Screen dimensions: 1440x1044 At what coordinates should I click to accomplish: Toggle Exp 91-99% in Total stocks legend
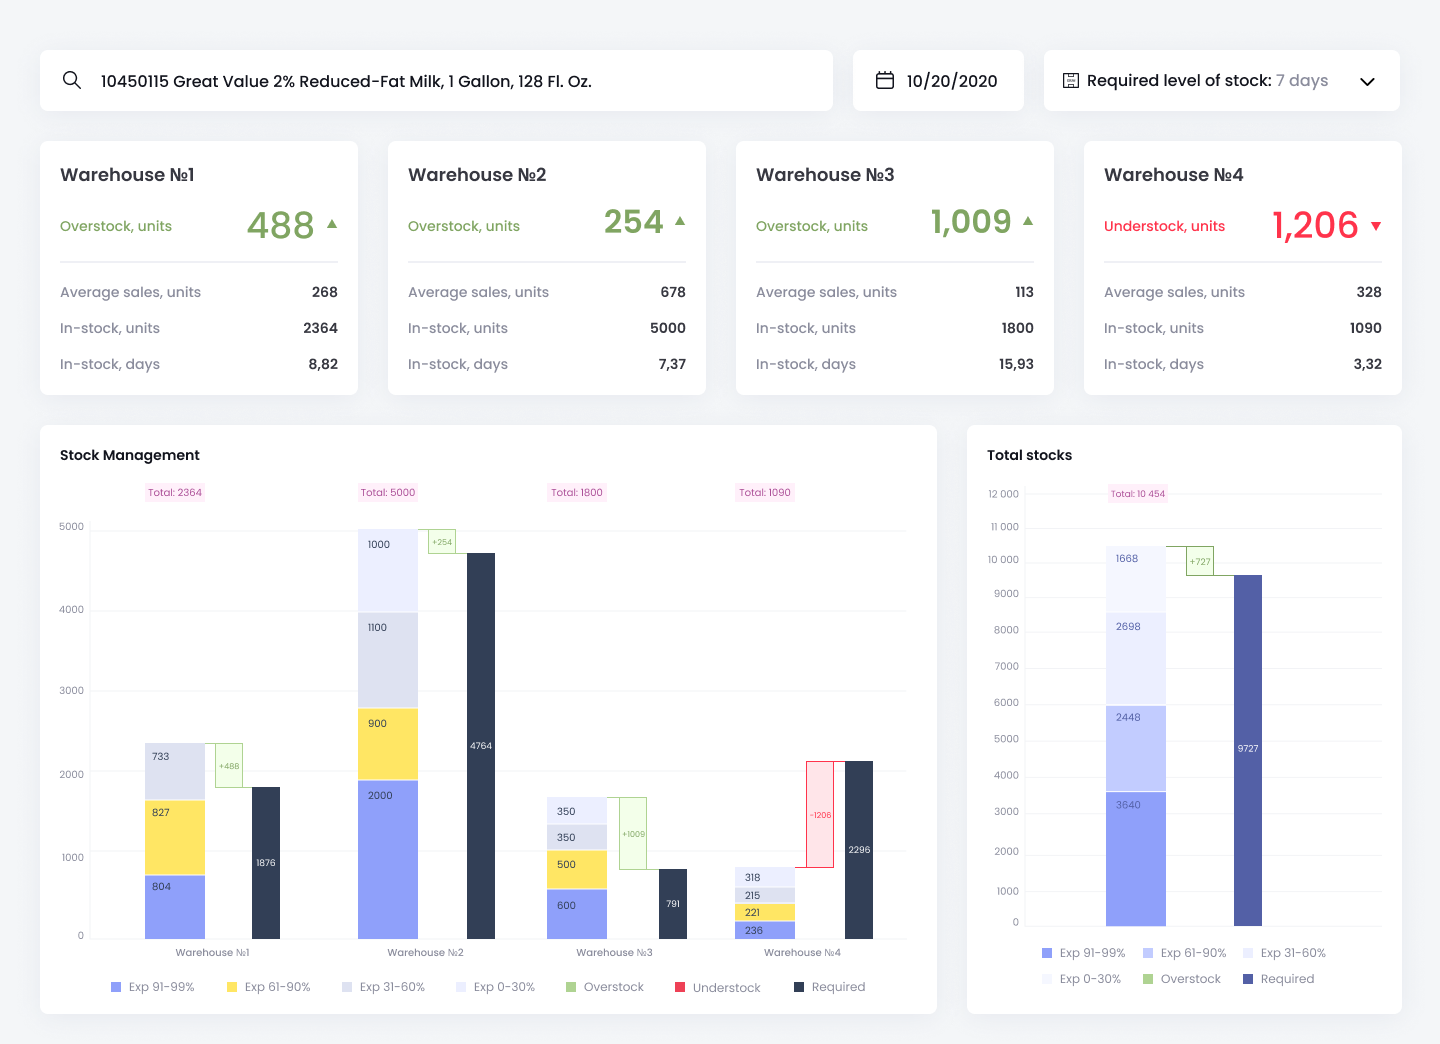(1084, 953)
